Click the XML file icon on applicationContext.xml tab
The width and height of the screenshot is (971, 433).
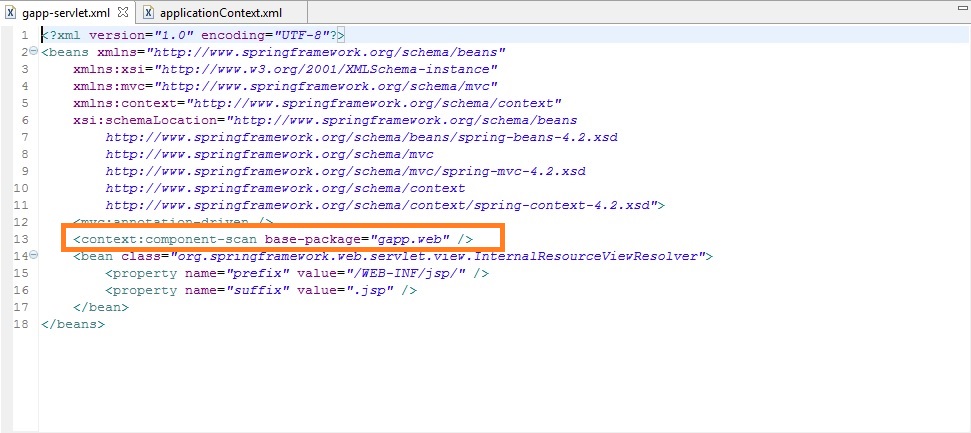pyautogui.click(x=149, y=13)
